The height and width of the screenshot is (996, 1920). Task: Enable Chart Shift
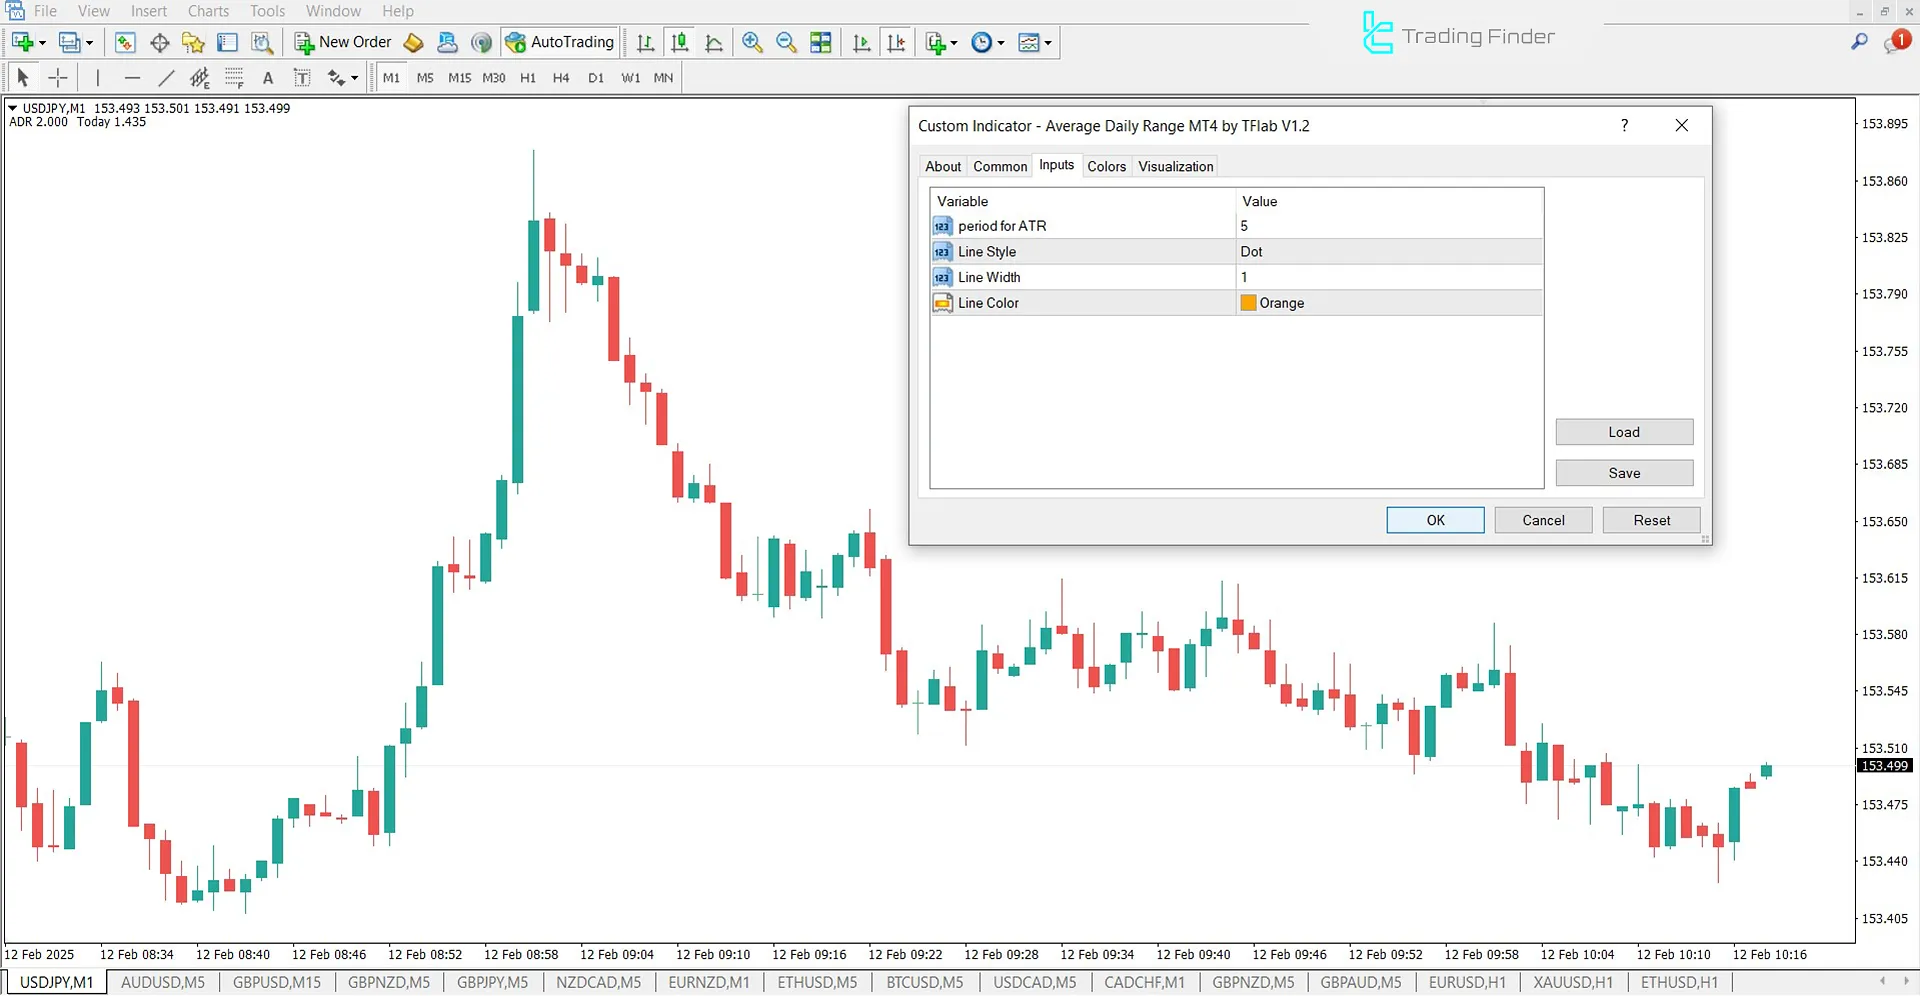point(897,42)
